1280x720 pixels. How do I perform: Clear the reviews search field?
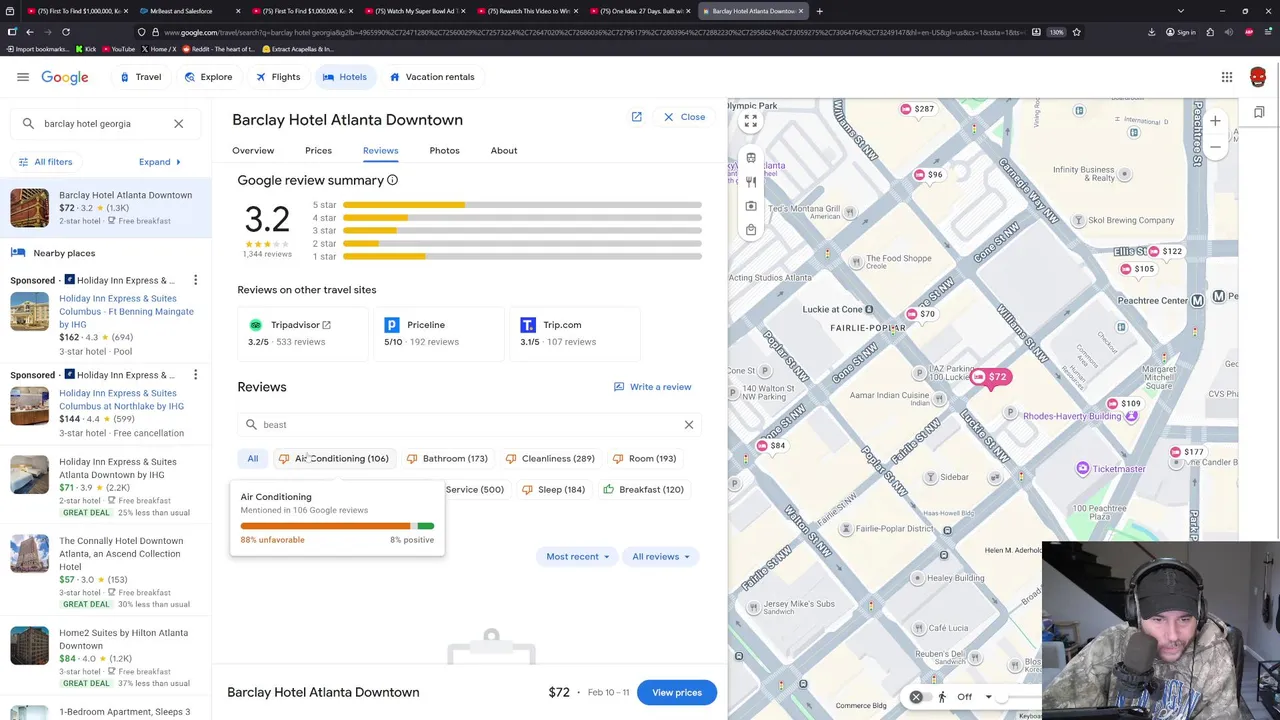688,424
